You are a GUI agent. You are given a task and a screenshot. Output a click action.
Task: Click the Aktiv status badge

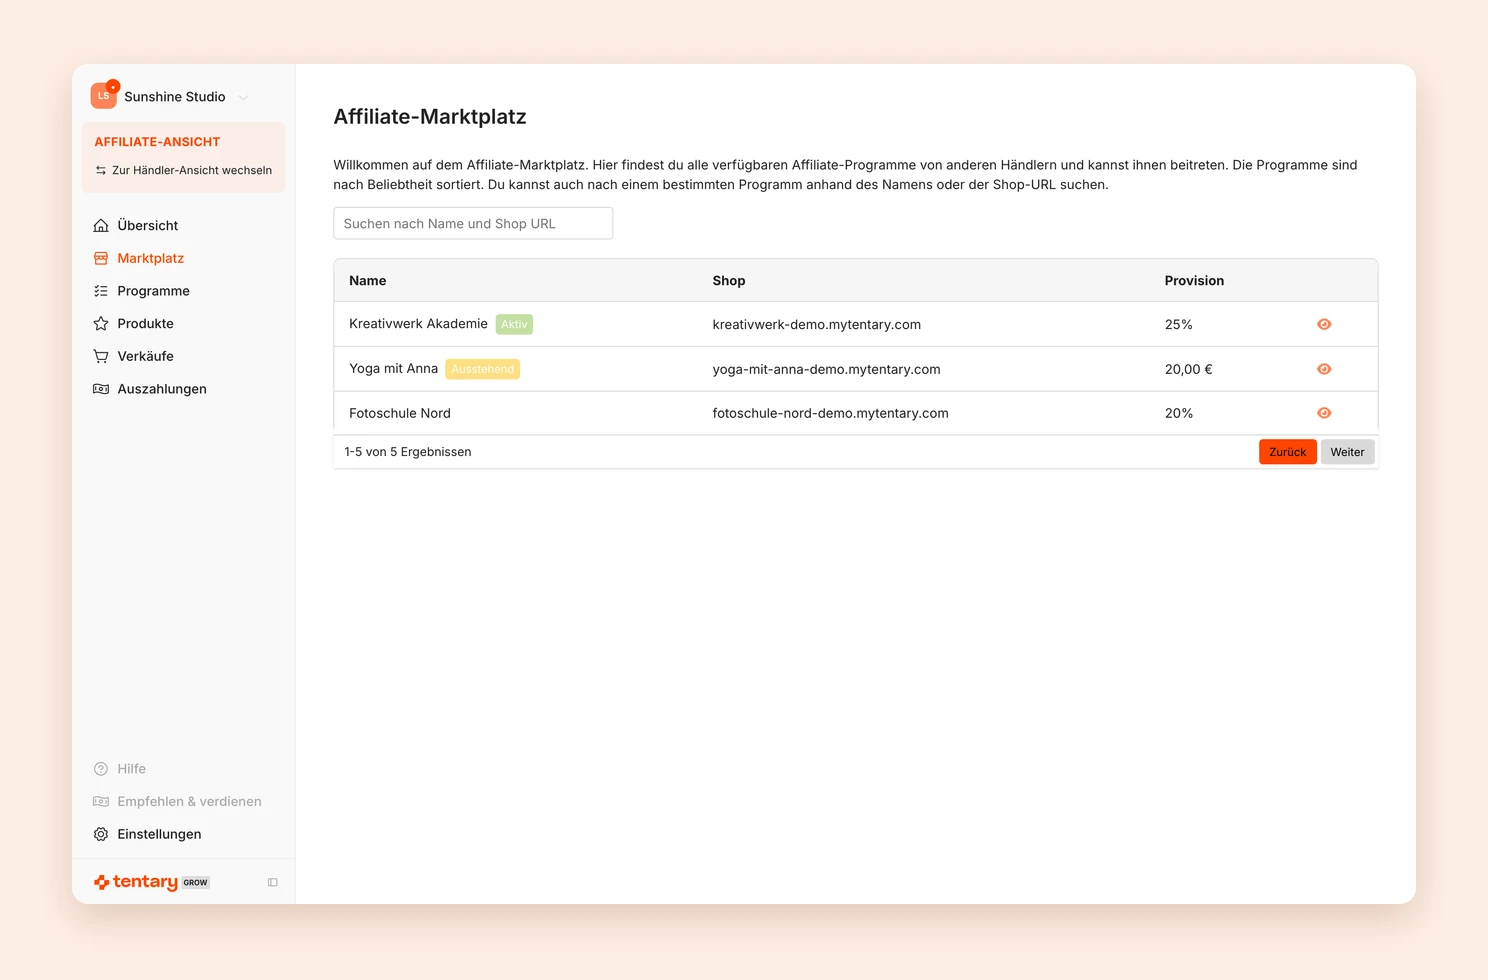514,324
